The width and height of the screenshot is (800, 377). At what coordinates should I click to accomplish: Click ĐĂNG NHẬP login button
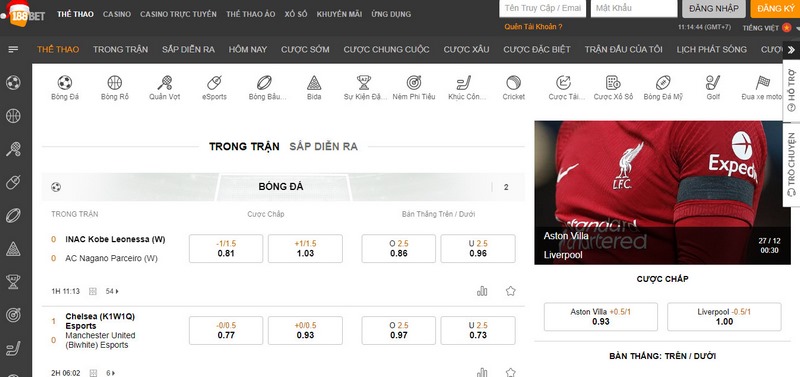click(714, 8)
